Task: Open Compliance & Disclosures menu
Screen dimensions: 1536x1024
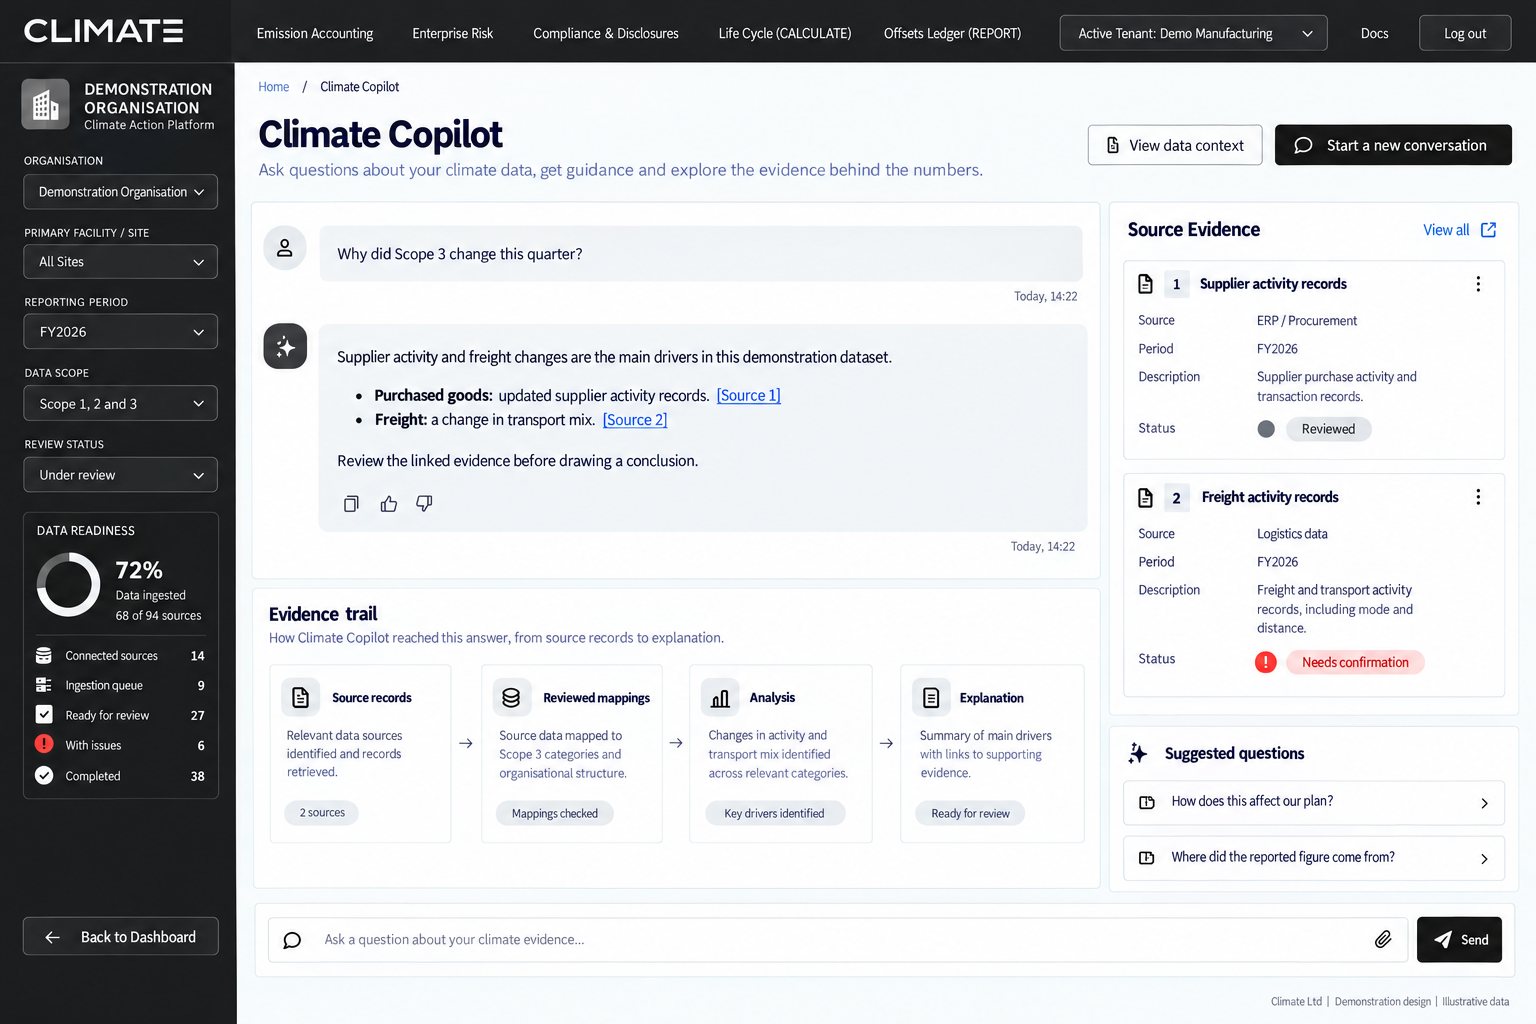Action: [x=606, y=33]
